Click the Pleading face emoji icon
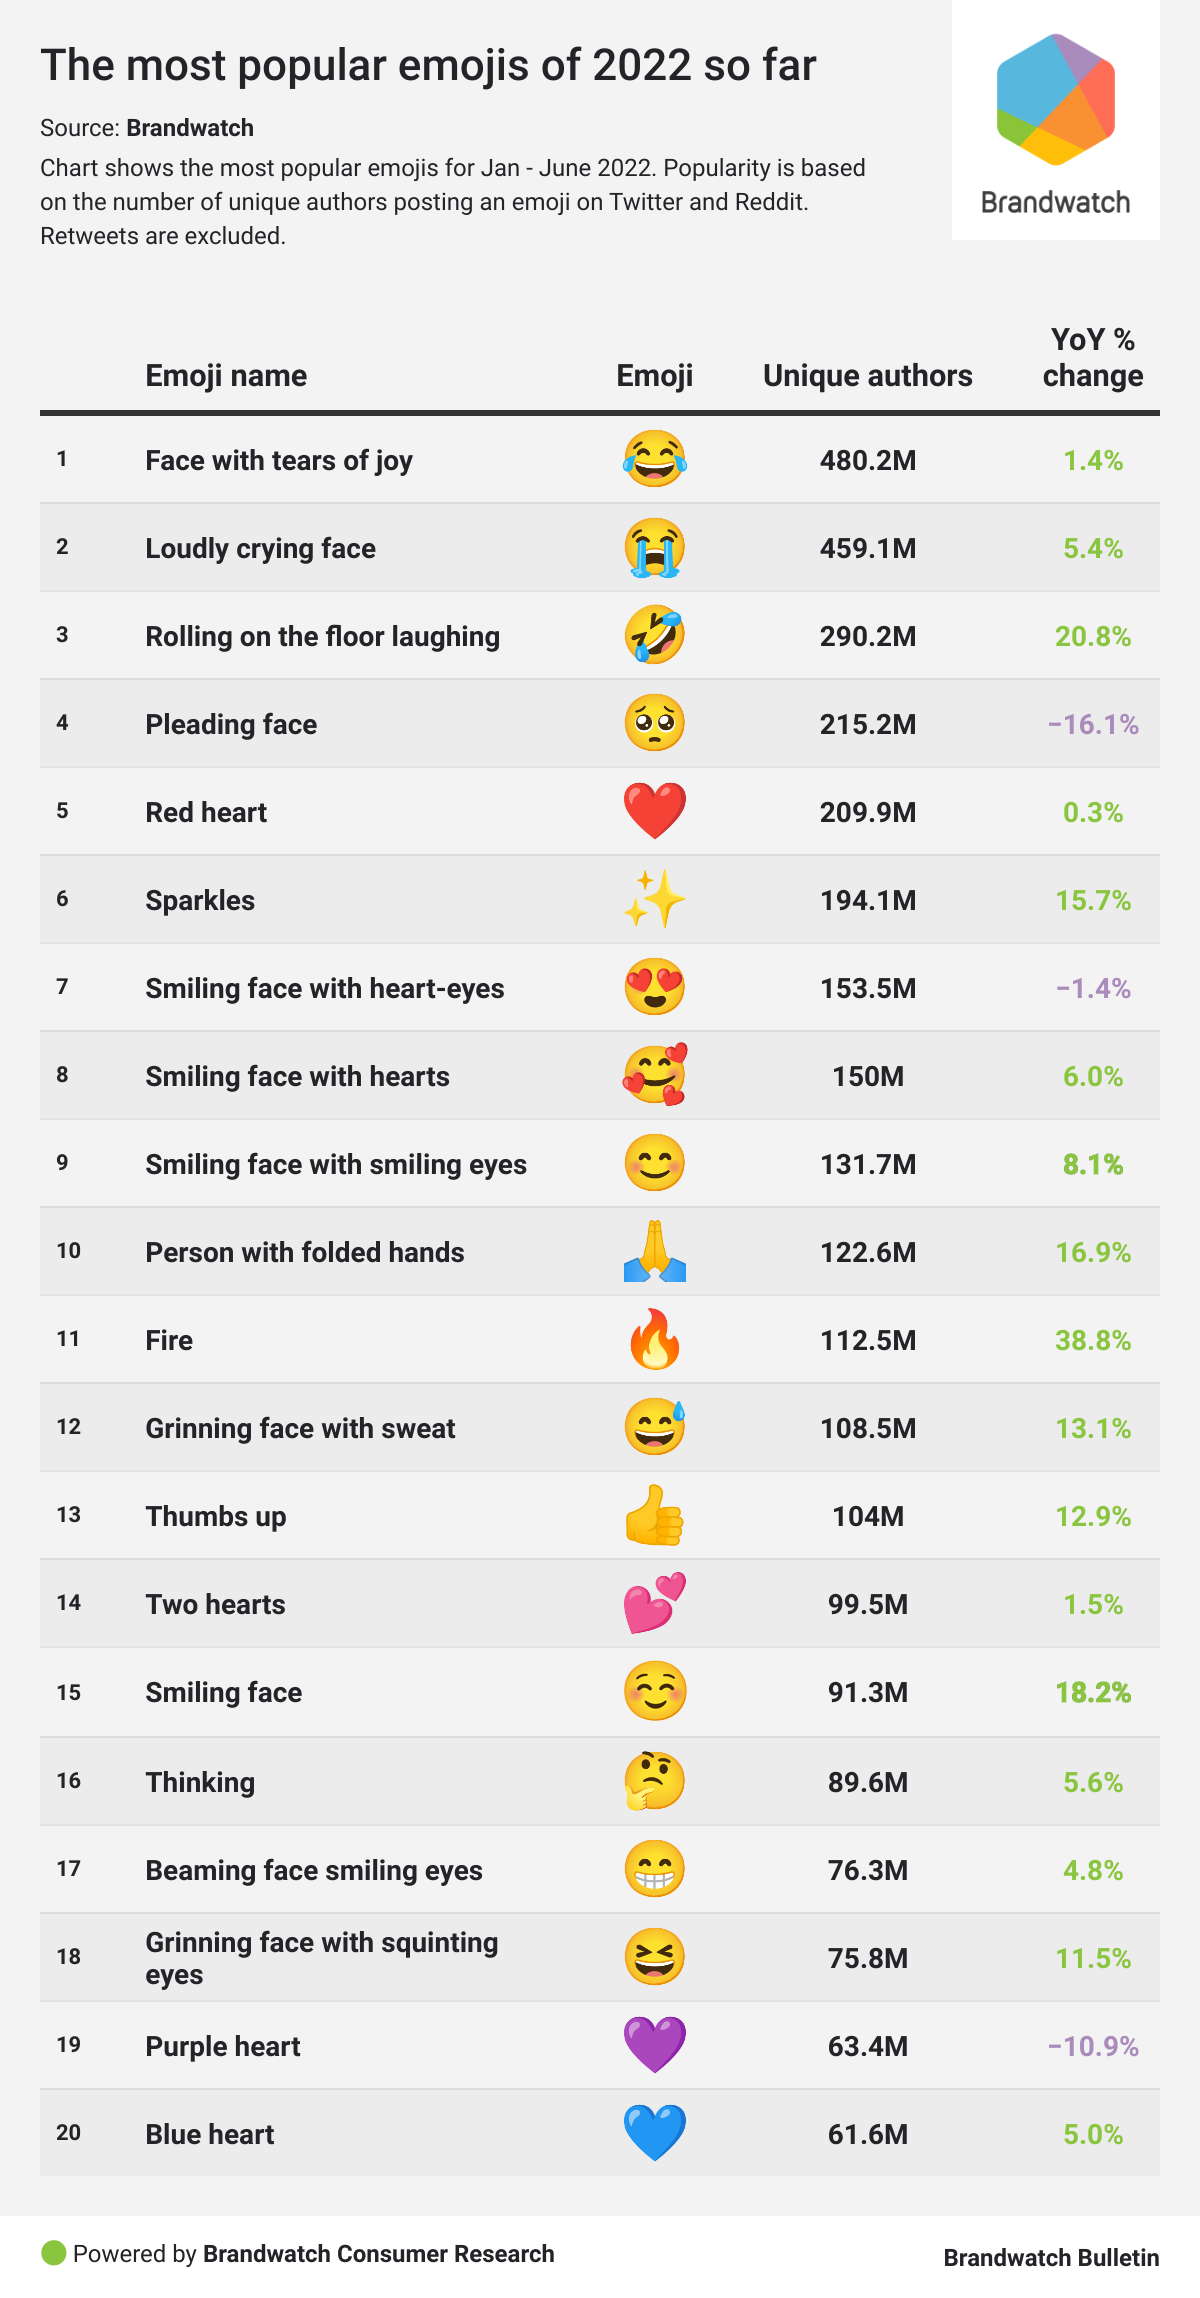Viewport: 1200px width, 2298px height. pos(654,724)
